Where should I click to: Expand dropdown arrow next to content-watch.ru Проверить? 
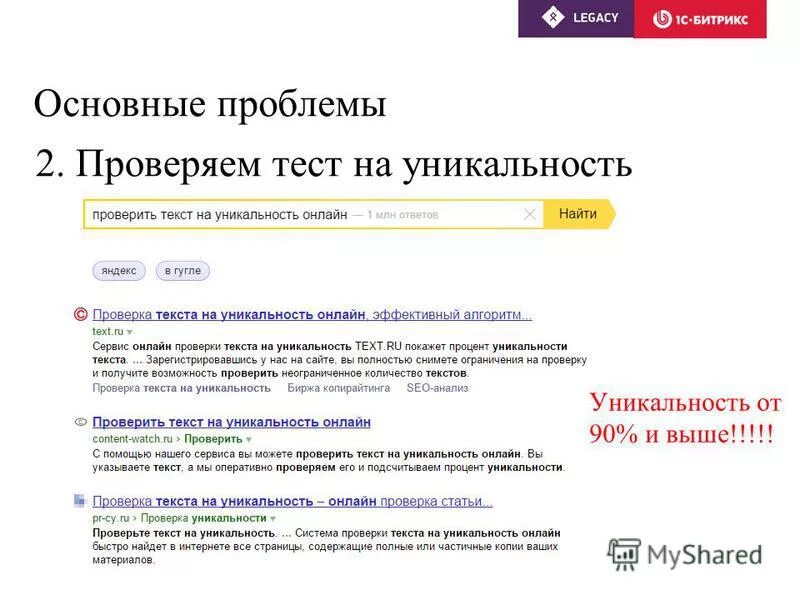coord(249,439)
